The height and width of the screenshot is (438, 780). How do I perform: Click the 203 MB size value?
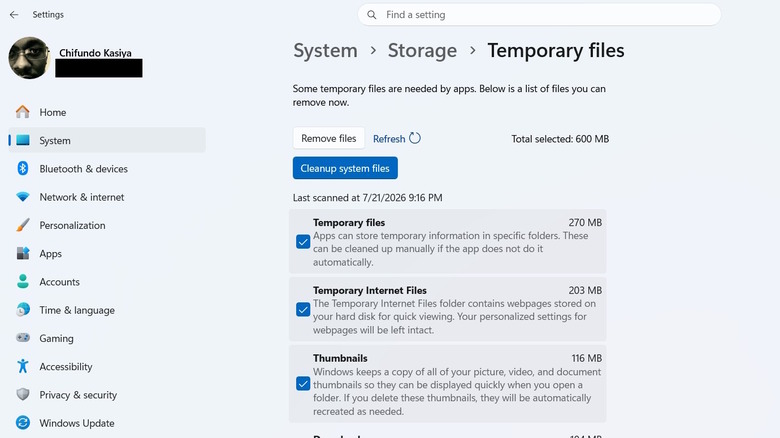tap(585, 290)
